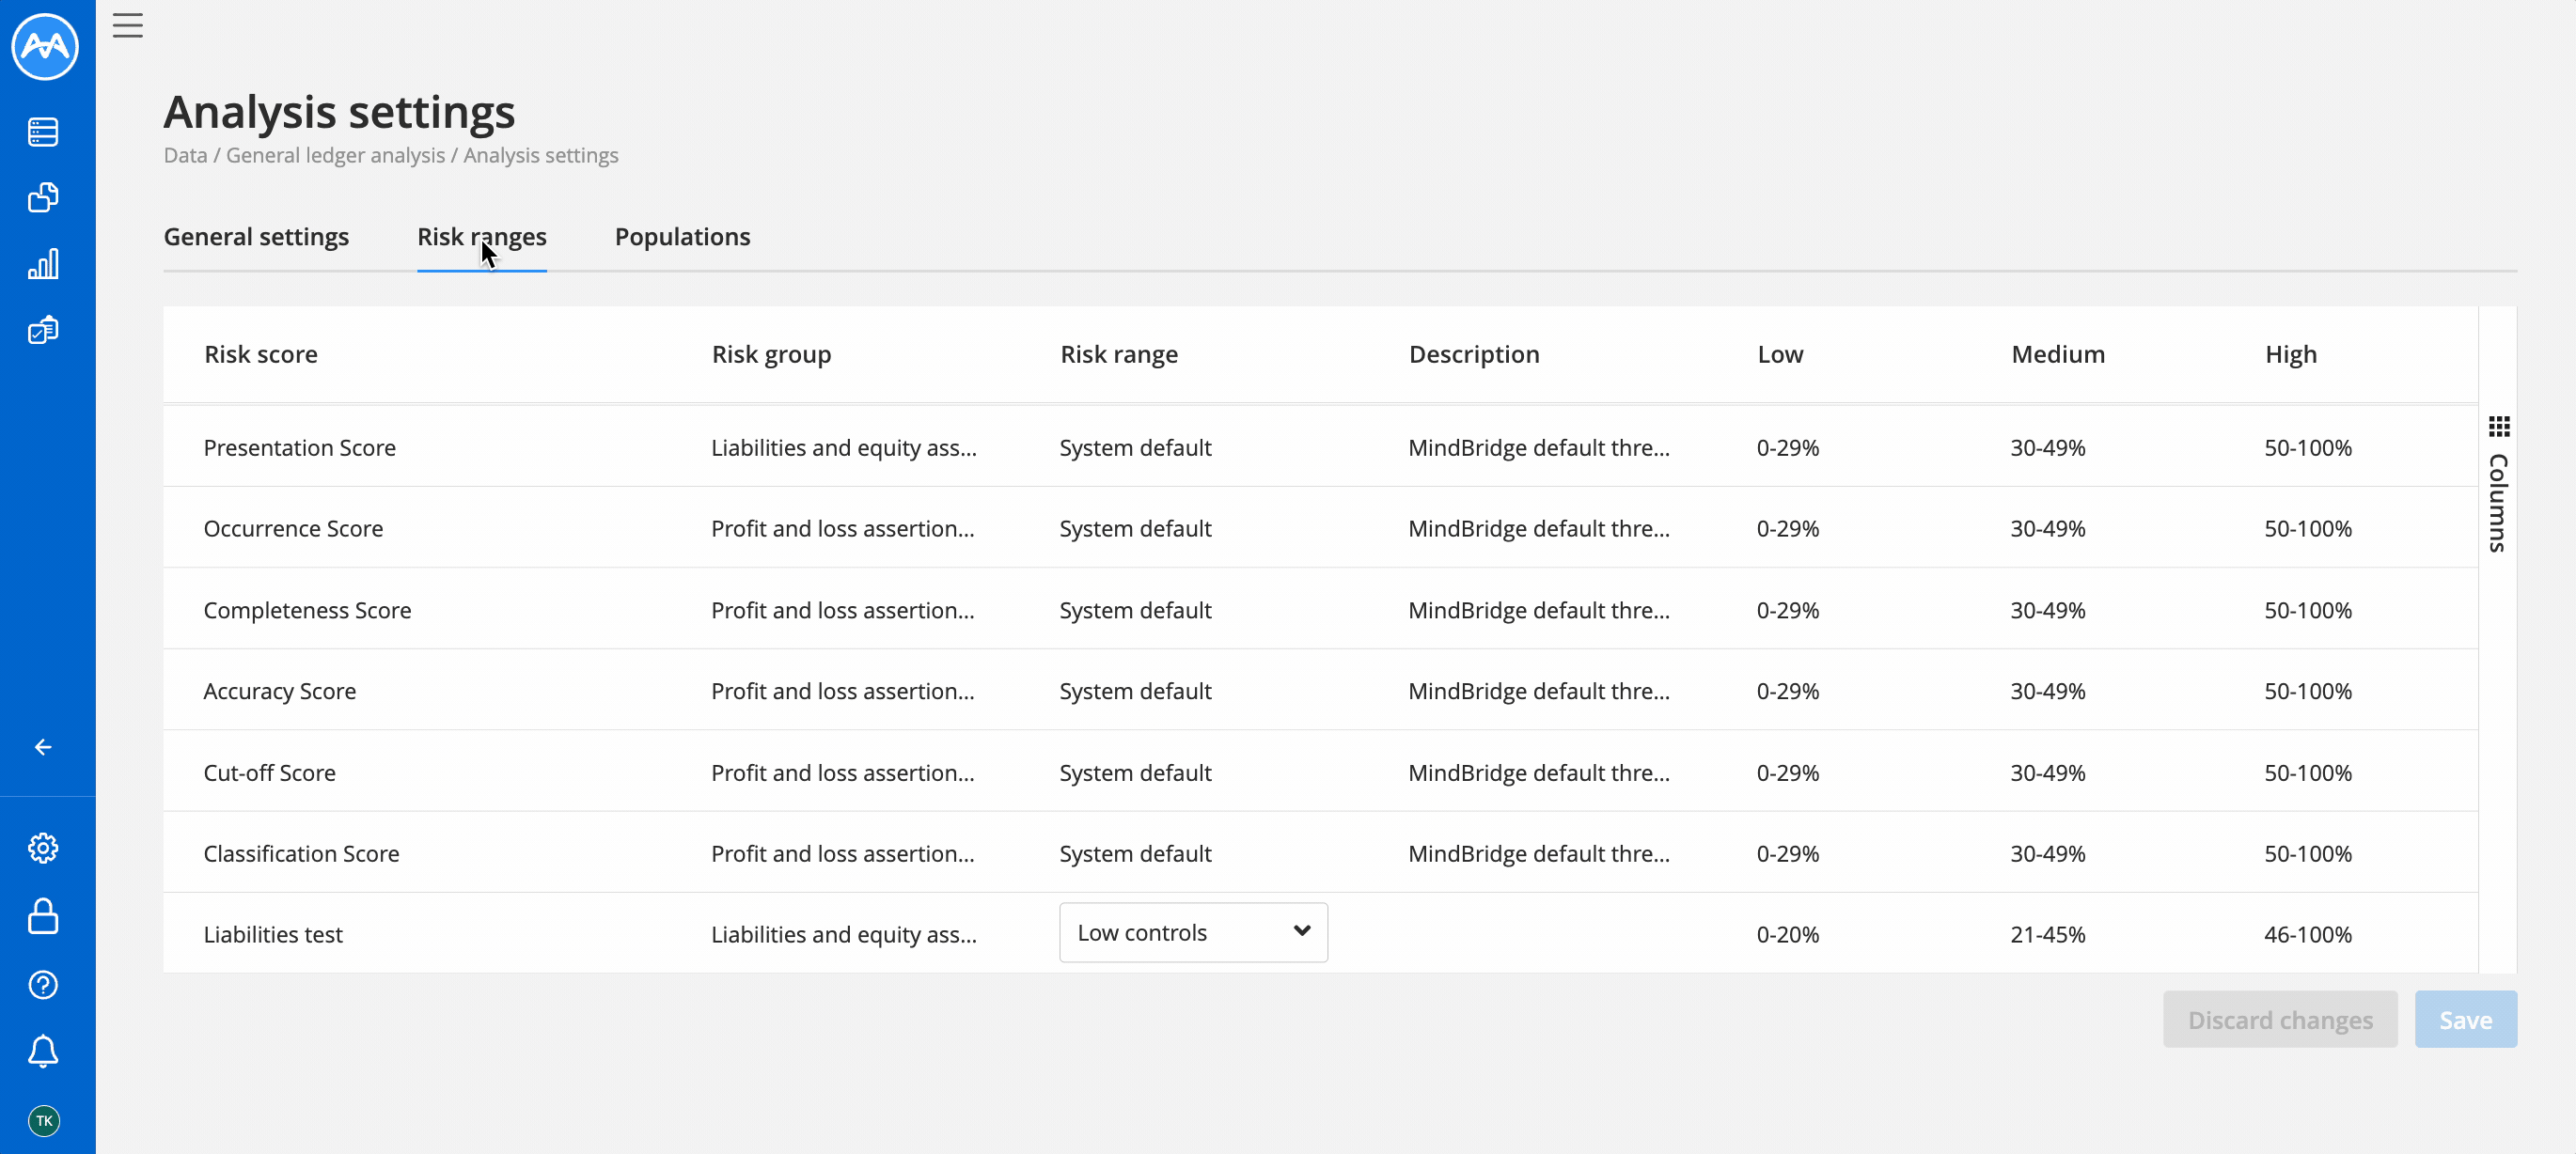Select the Occurrence Score row

coord(1320,528)
